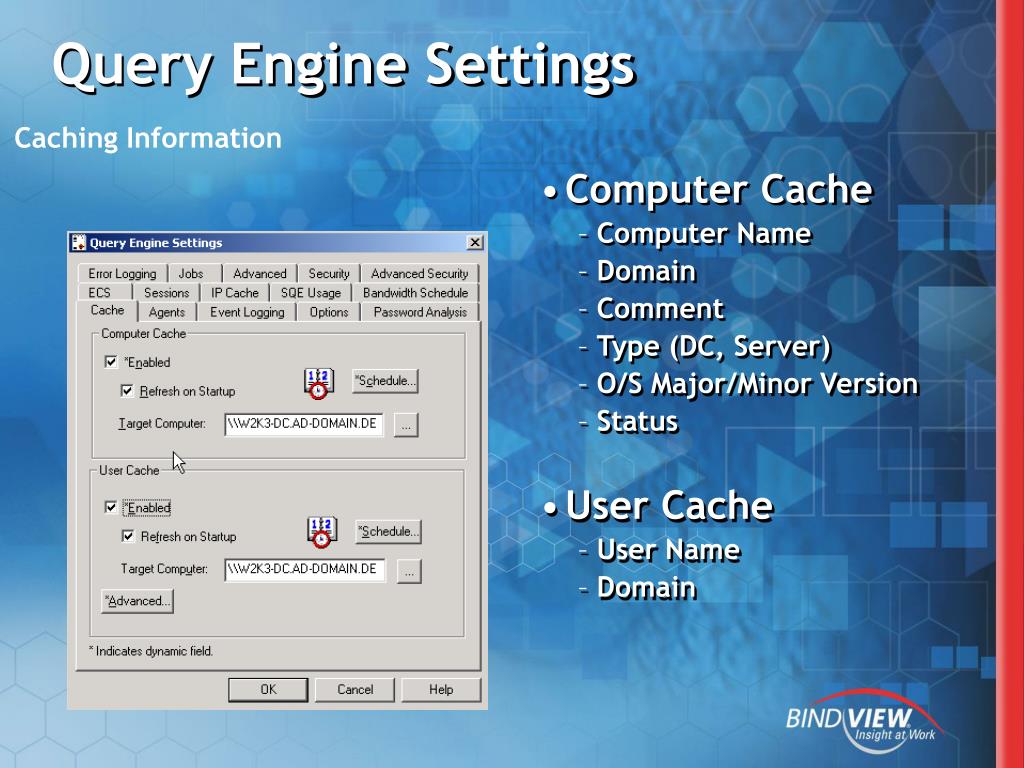Viewport: 1024px width, 768px height.
Task: Click the Query Engine Settings title bar
Action: click(277, 243)
